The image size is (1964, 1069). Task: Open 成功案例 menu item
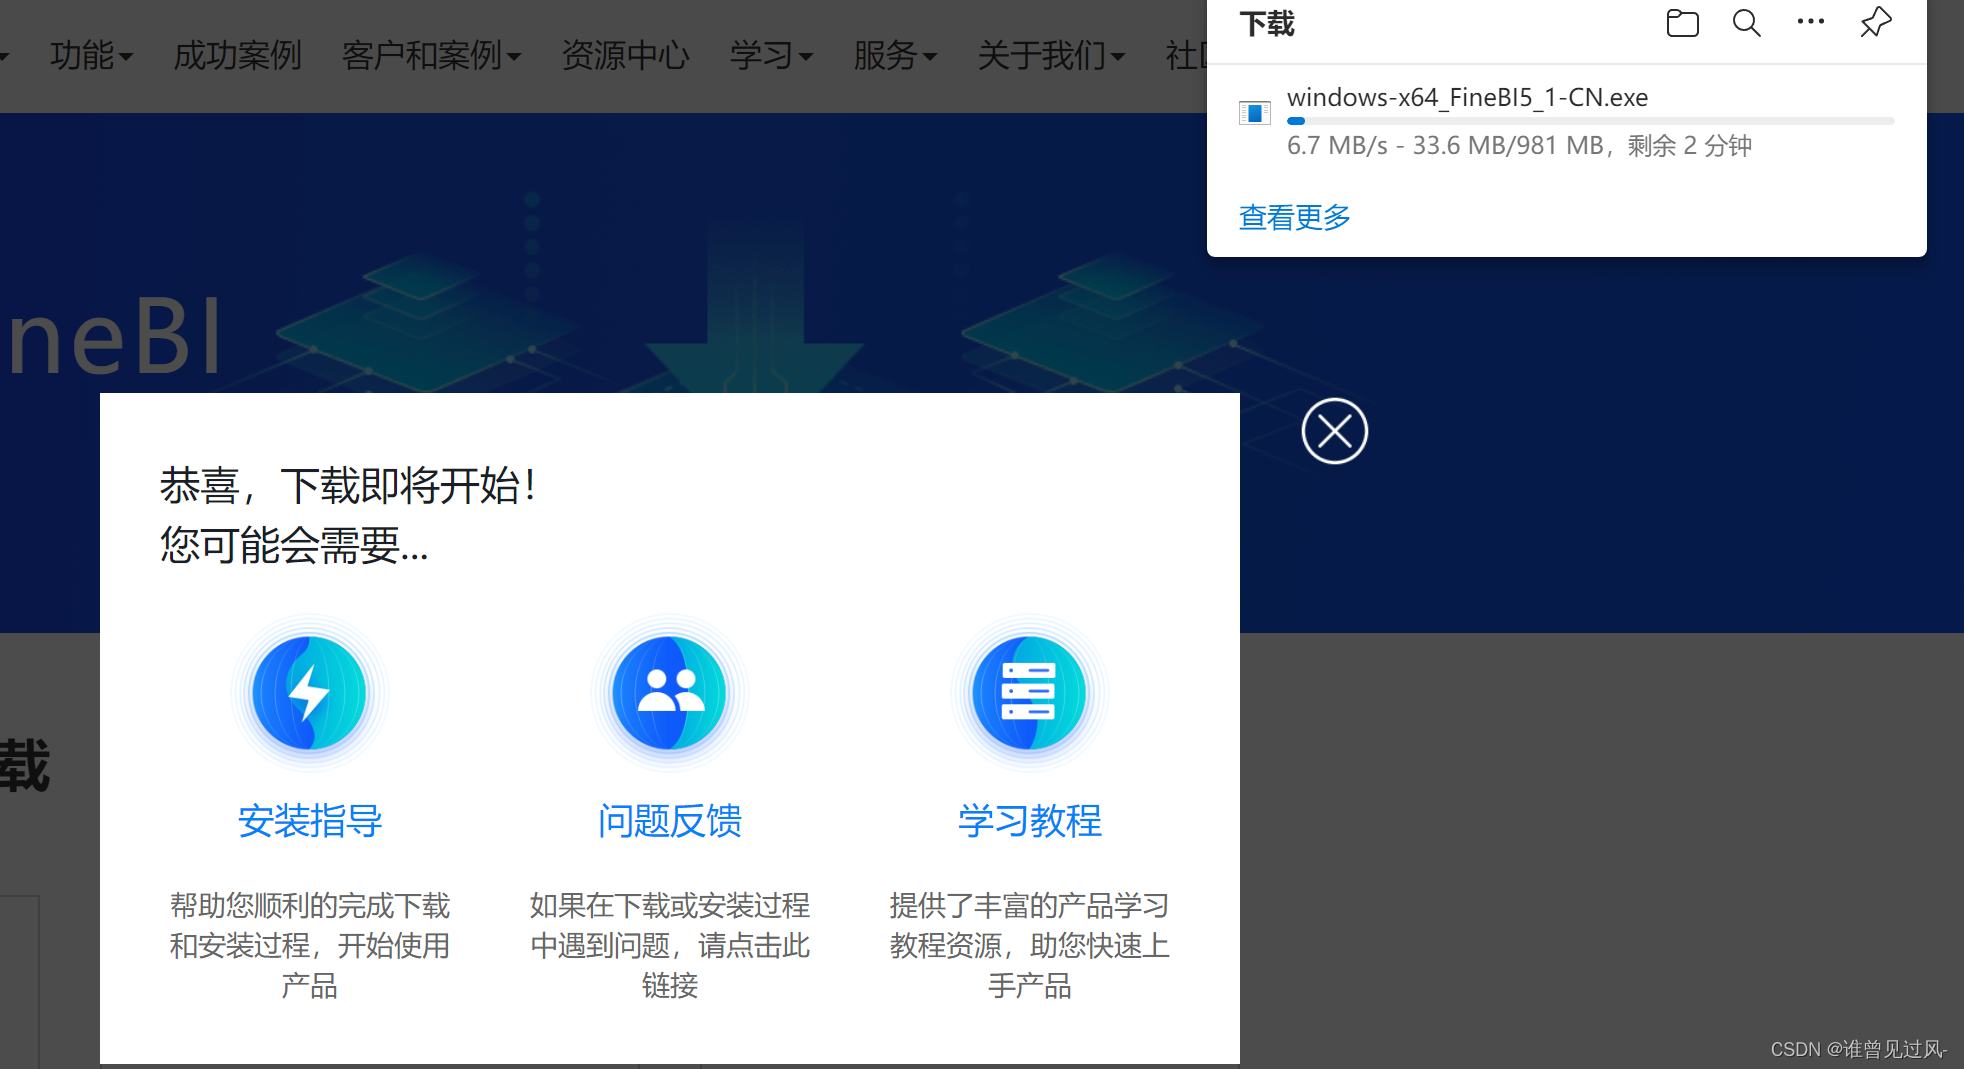(x=237, y=55)
